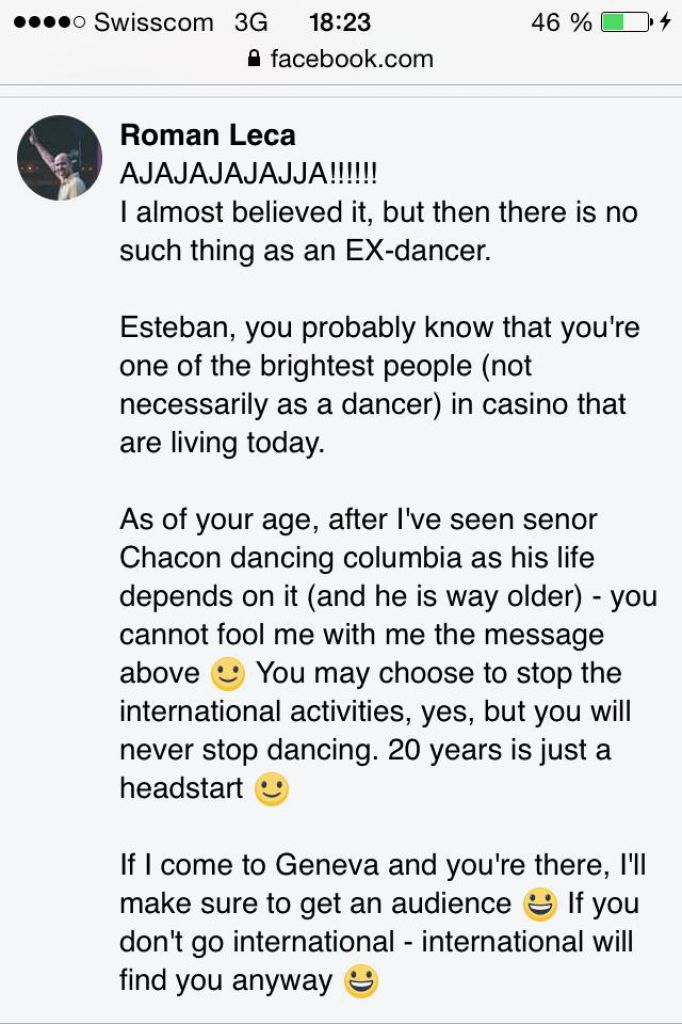Screen dimensions: 682x1024
Task: Click the padlock icon beside facebook.com
Action: tap(255, 59)
